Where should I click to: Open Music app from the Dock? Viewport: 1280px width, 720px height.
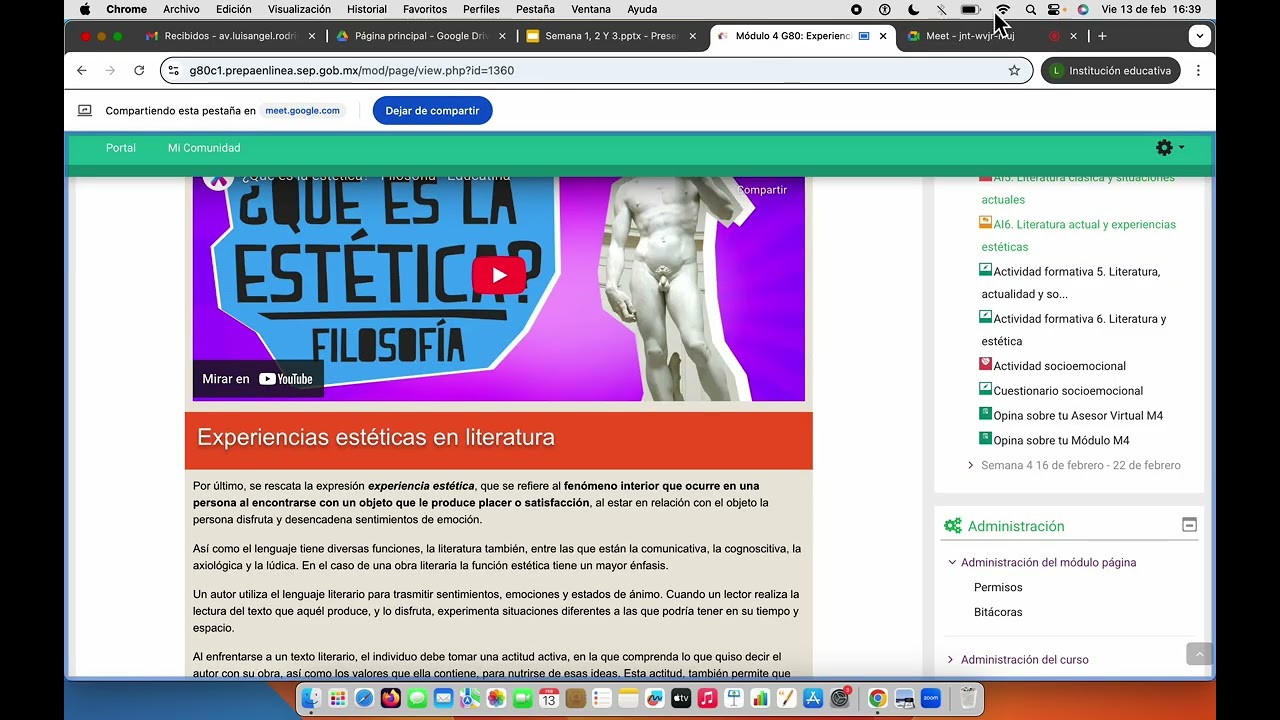[707, 699]
